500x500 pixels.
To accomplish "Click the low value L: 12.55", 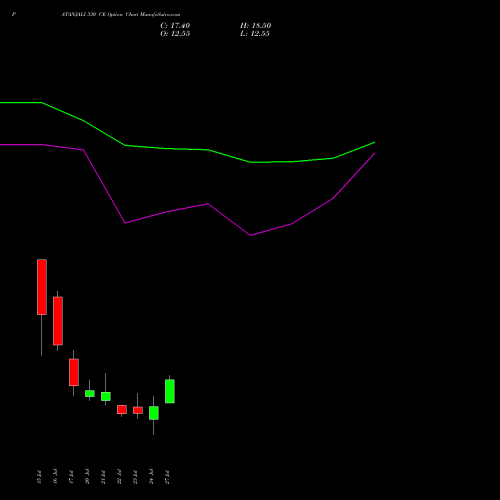I will (255, 34).
